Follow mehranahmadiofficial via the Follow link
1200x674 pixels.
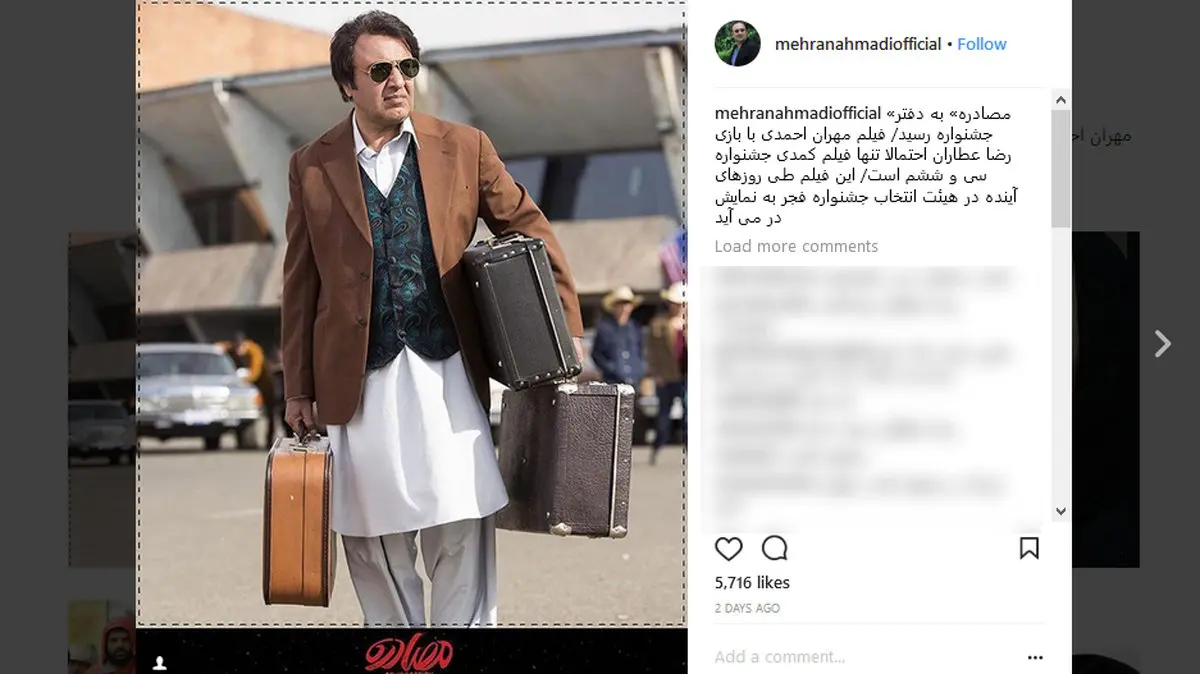[982, 44]
